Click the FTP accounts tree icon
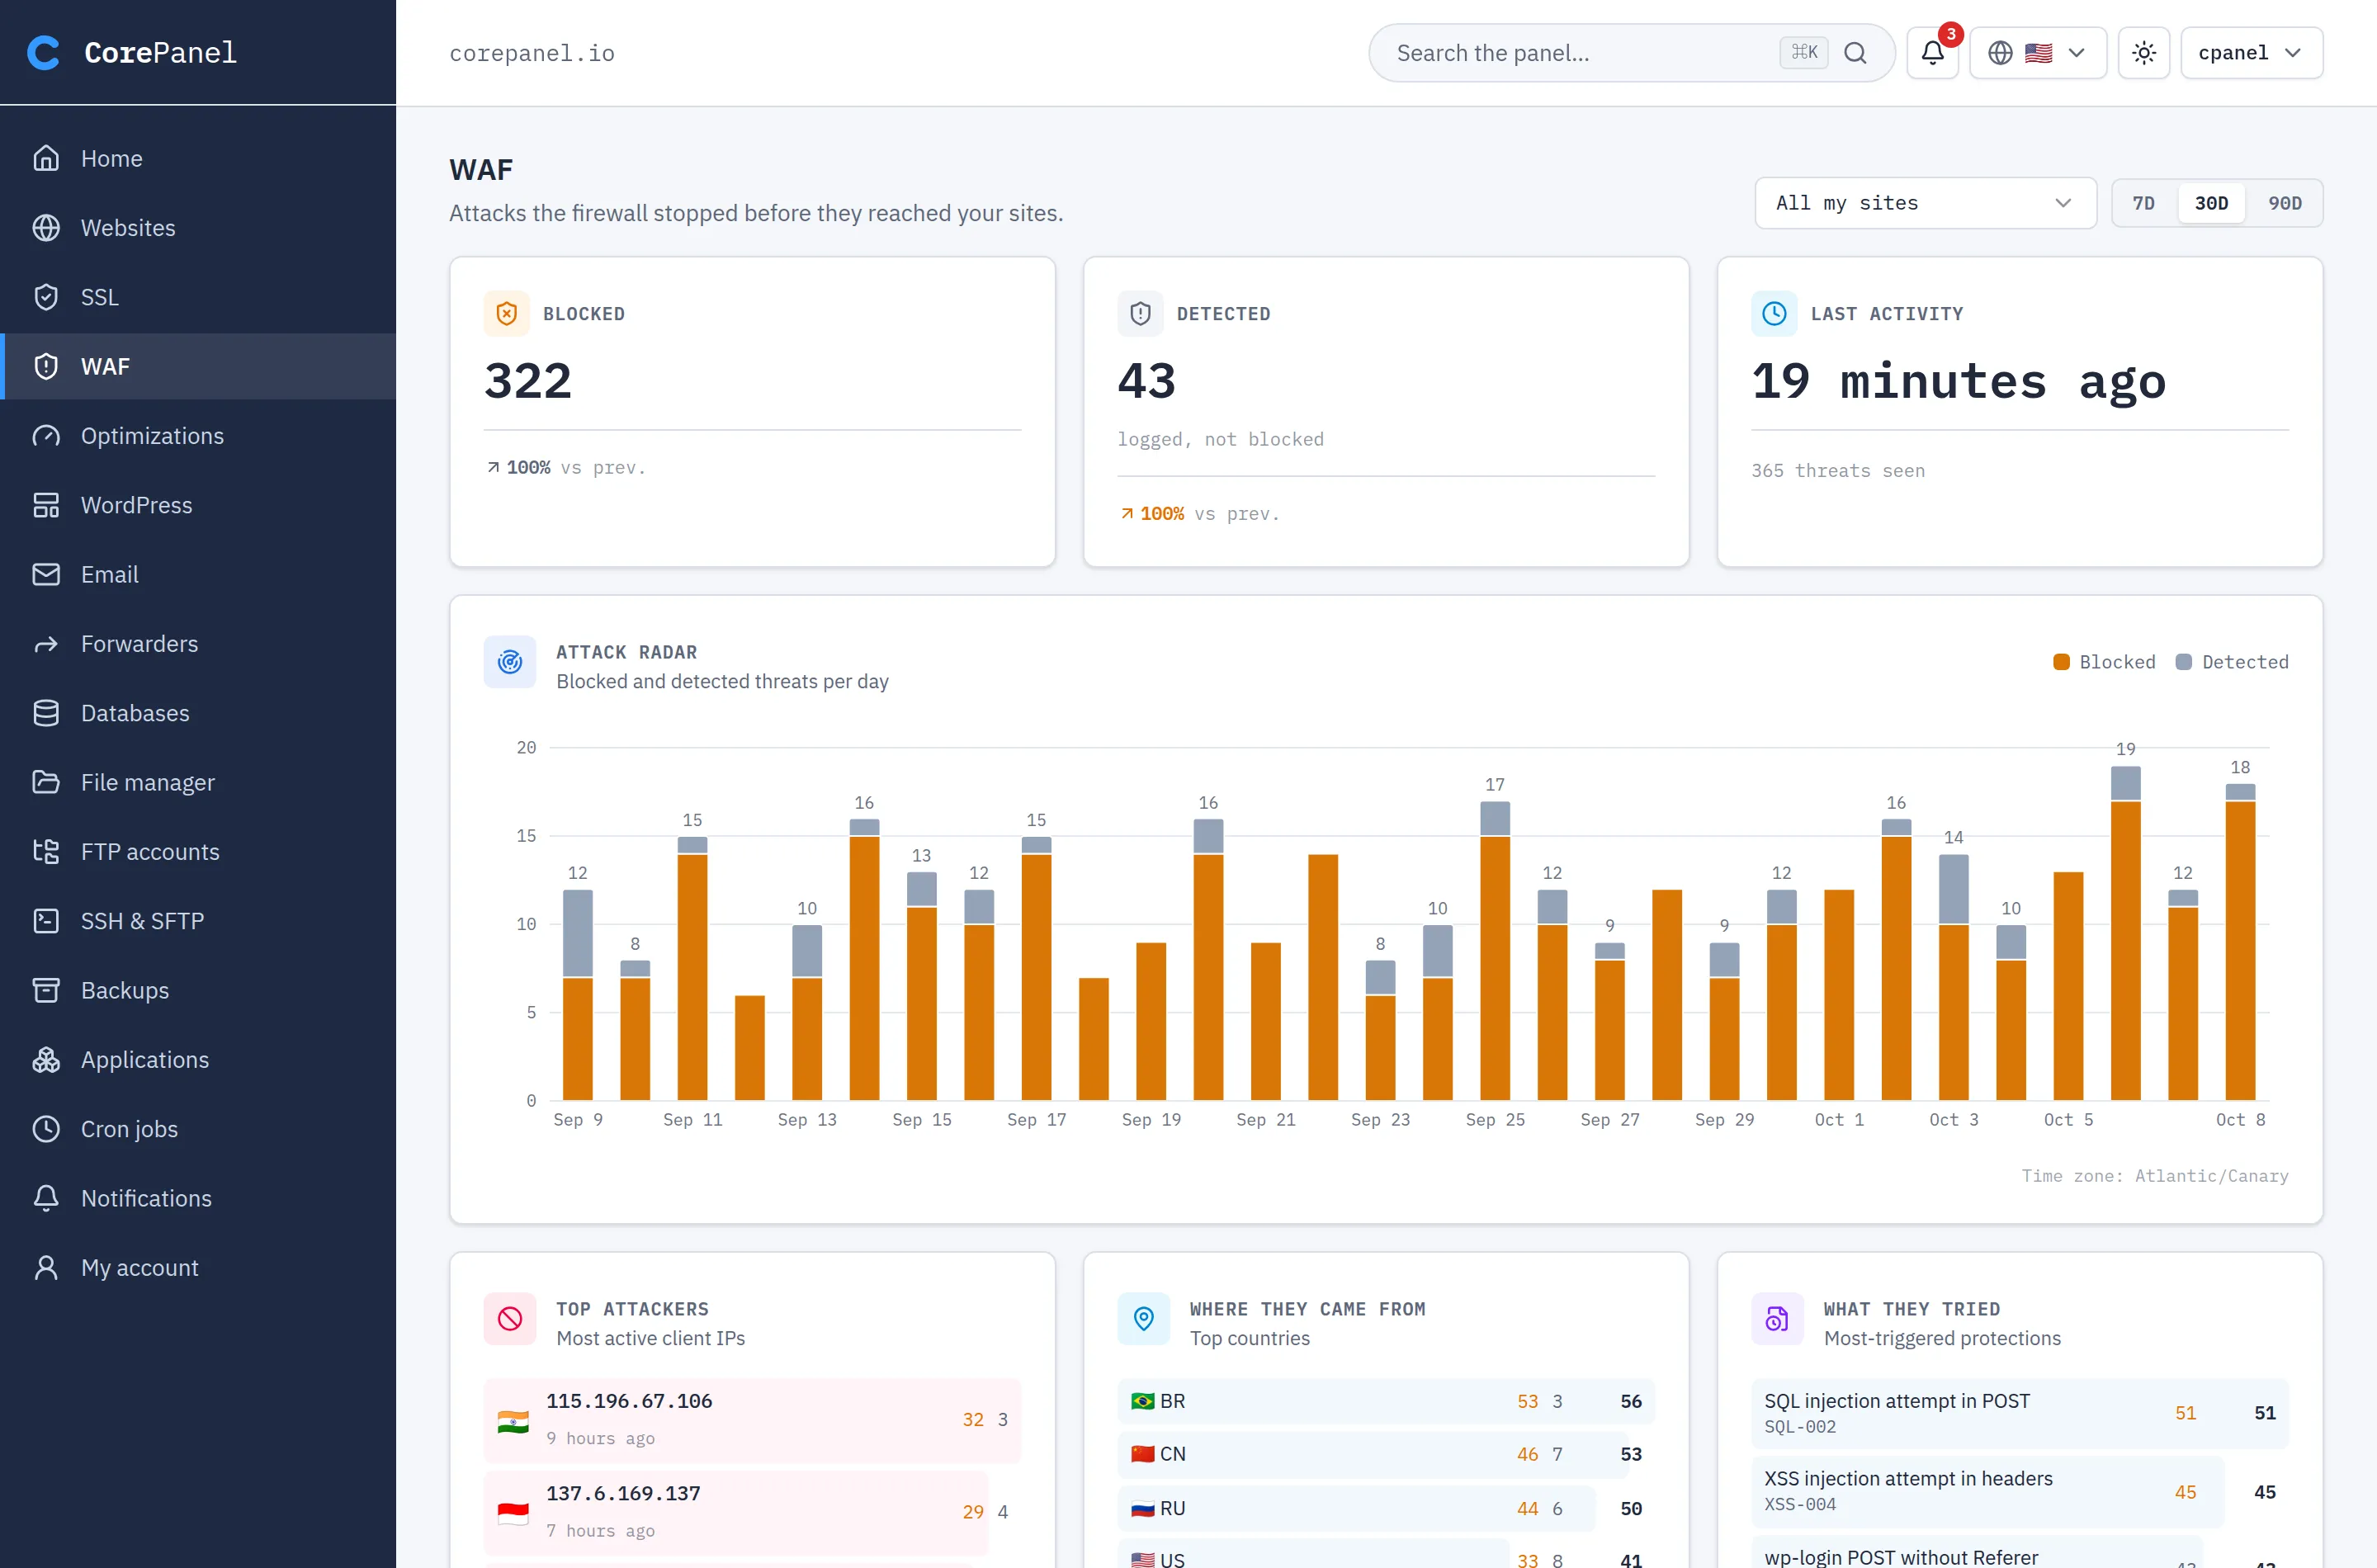 click(x=46, y=852)
